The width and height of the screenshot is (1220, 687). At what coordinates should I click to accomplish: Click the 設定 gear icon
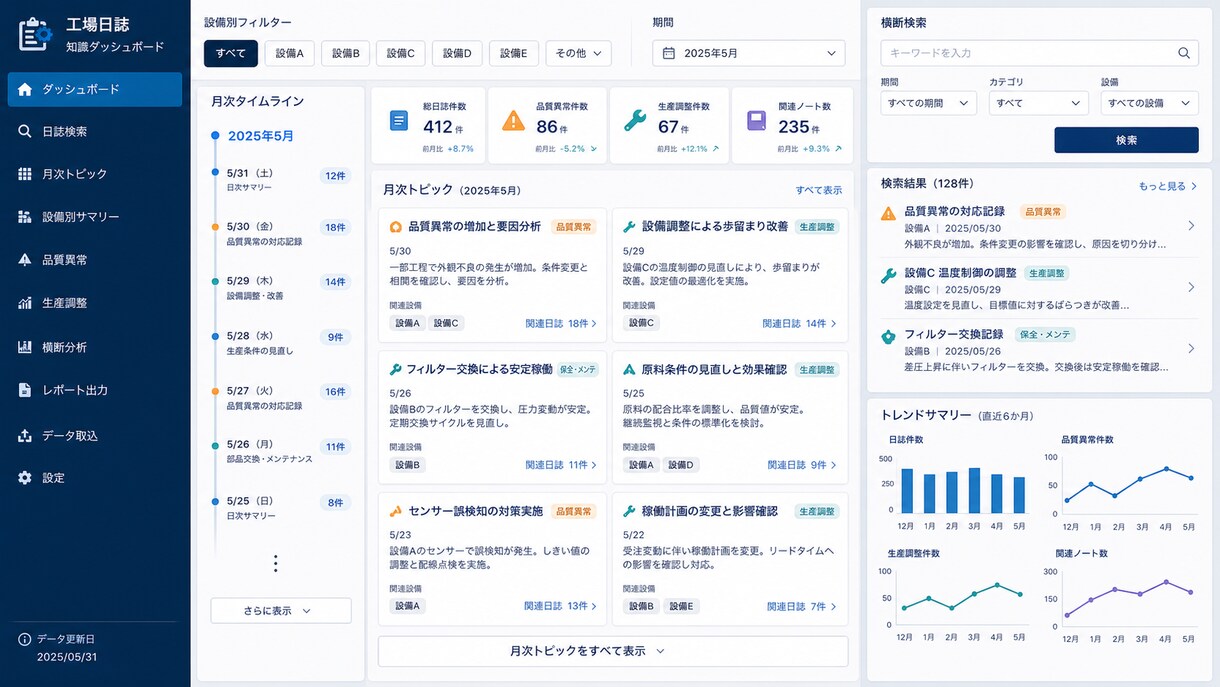[25, 478]
